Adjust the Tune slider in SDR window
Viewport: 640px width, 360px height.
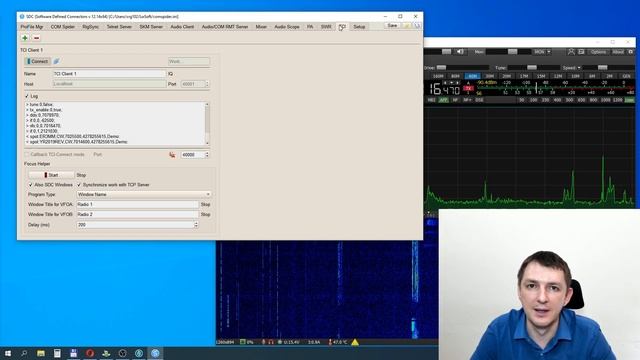pyautogui.click(x=533, y=68)
